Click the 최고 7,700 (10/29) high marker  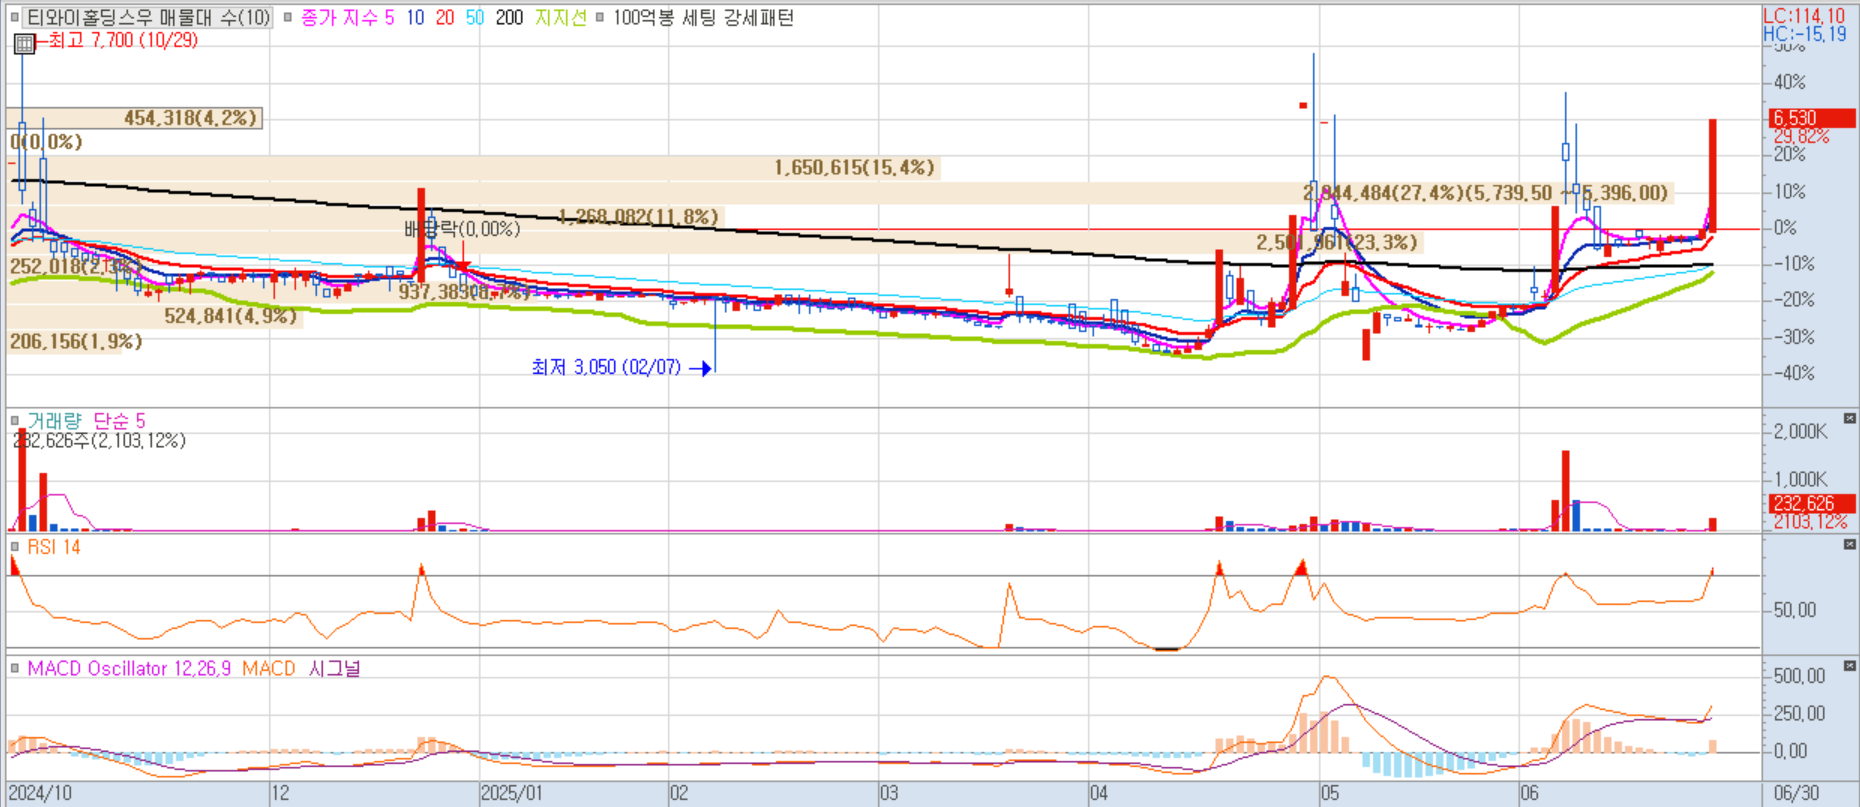point(123,40)
